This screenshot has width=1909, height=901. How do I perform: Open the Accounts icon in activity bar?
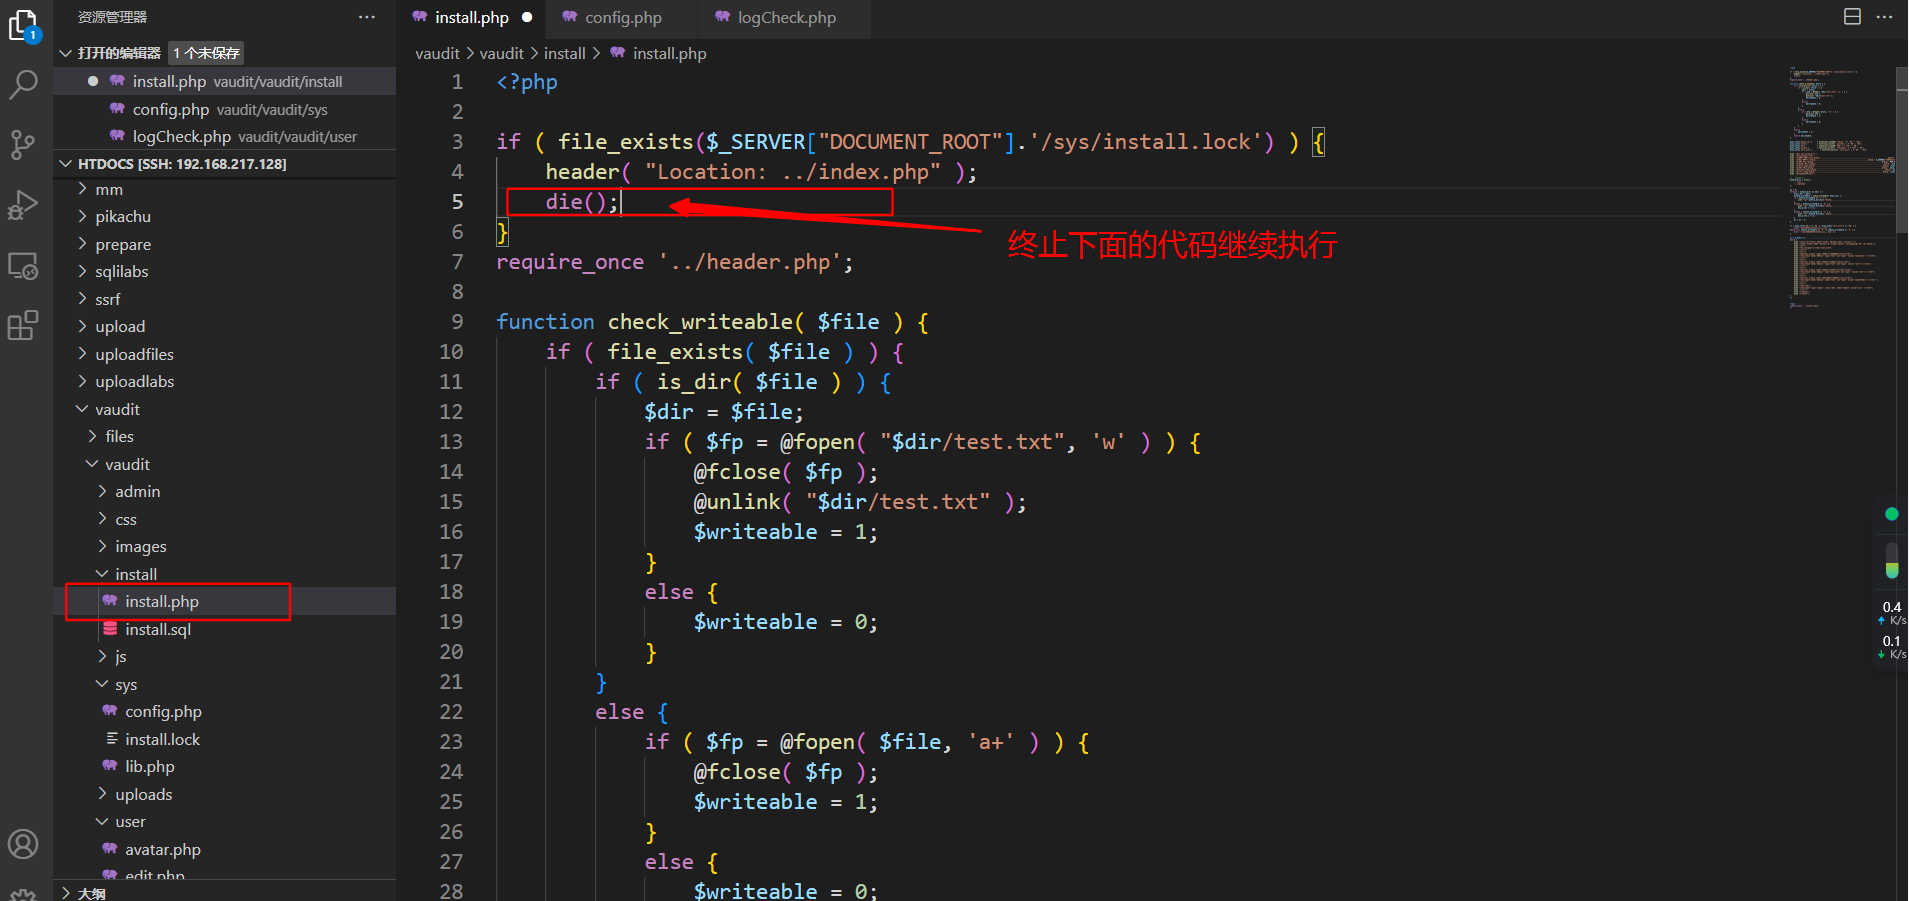point(23,844)
